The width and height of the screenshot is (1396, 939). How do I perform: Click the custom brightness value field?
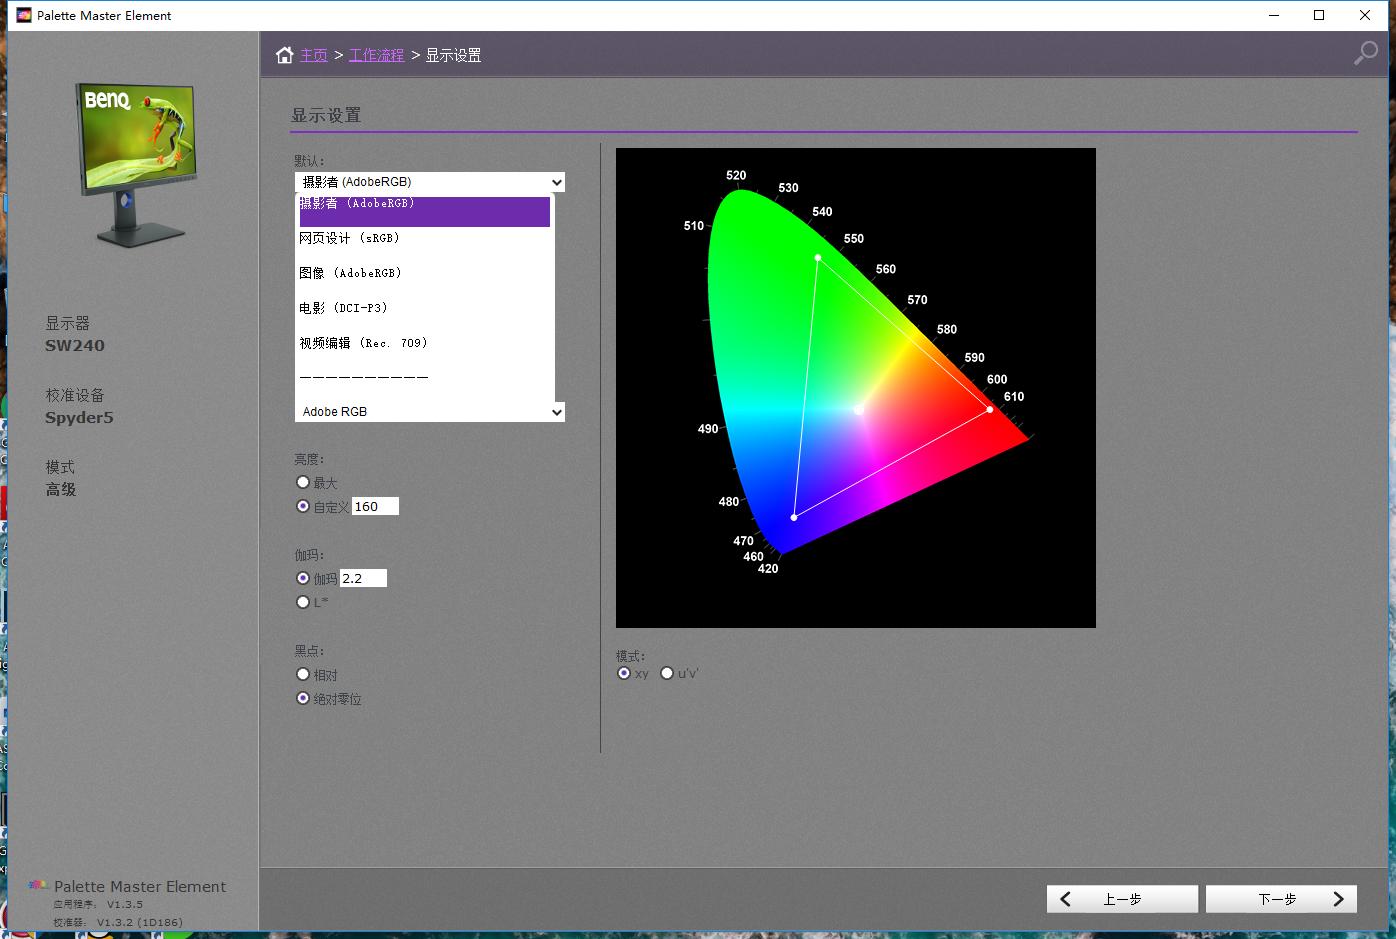coord(375,506)
